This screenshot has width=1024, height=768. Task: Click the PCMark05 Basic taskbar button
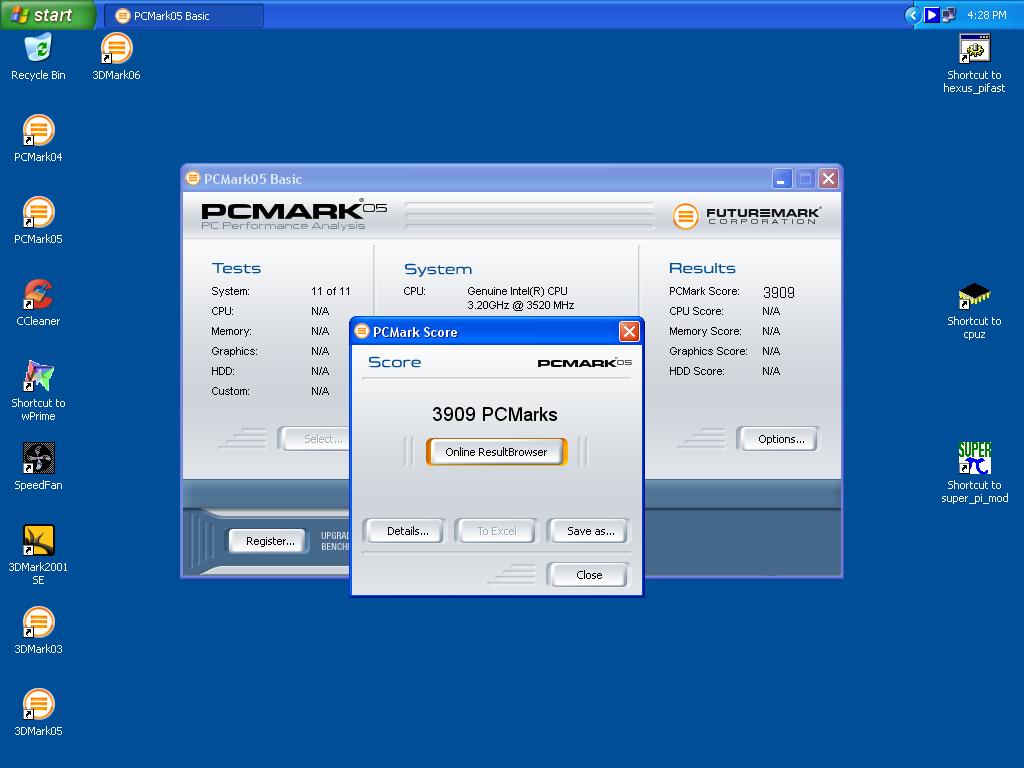click(x=184, y=16)
